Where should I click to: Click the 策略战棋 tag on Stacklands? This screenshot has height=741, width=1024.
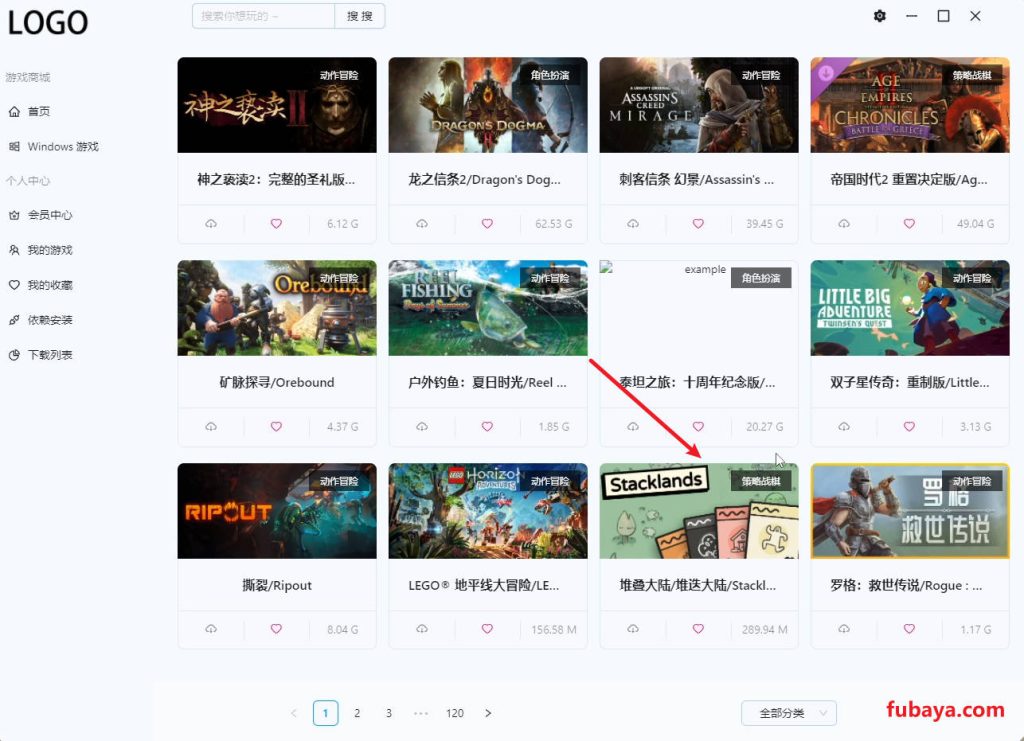761,481
